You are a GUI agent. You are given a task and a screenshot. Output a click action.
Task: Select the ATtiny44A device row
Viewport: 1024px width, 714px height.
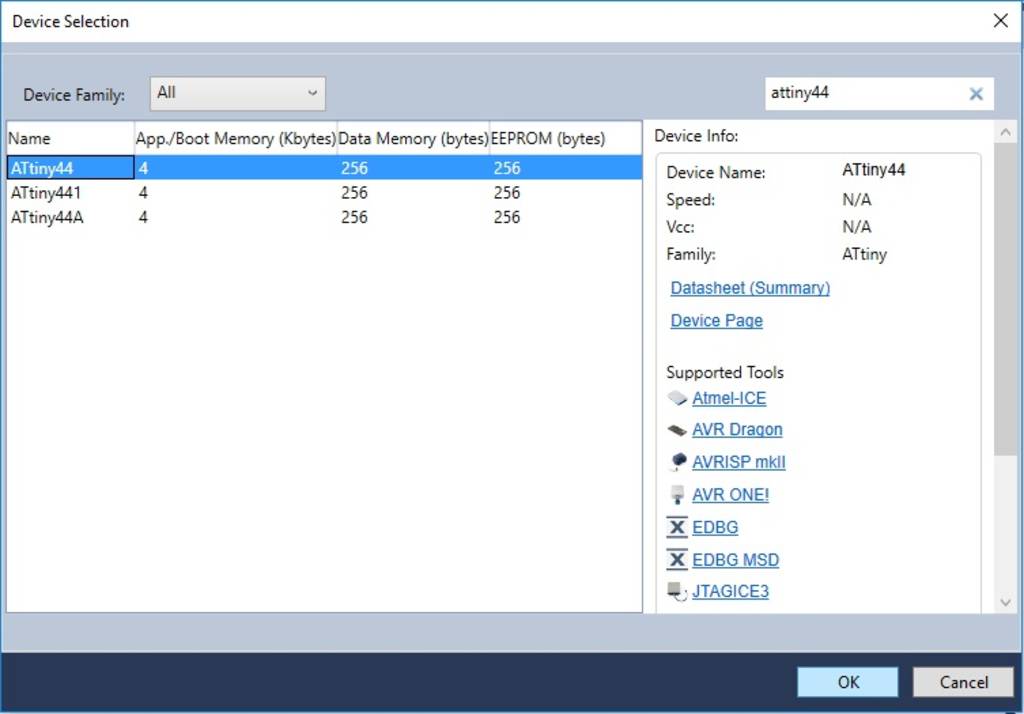pos(325,217)
